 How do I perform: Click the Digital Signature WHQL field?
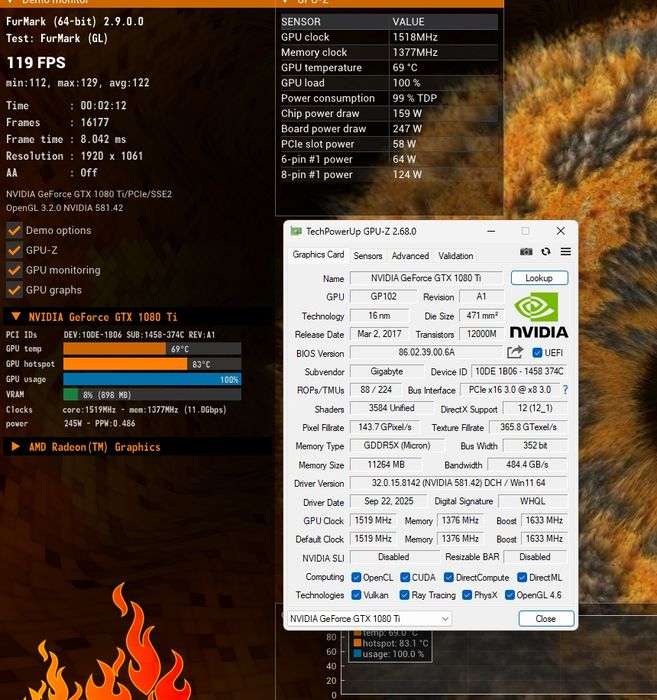[x=532, y=501]
